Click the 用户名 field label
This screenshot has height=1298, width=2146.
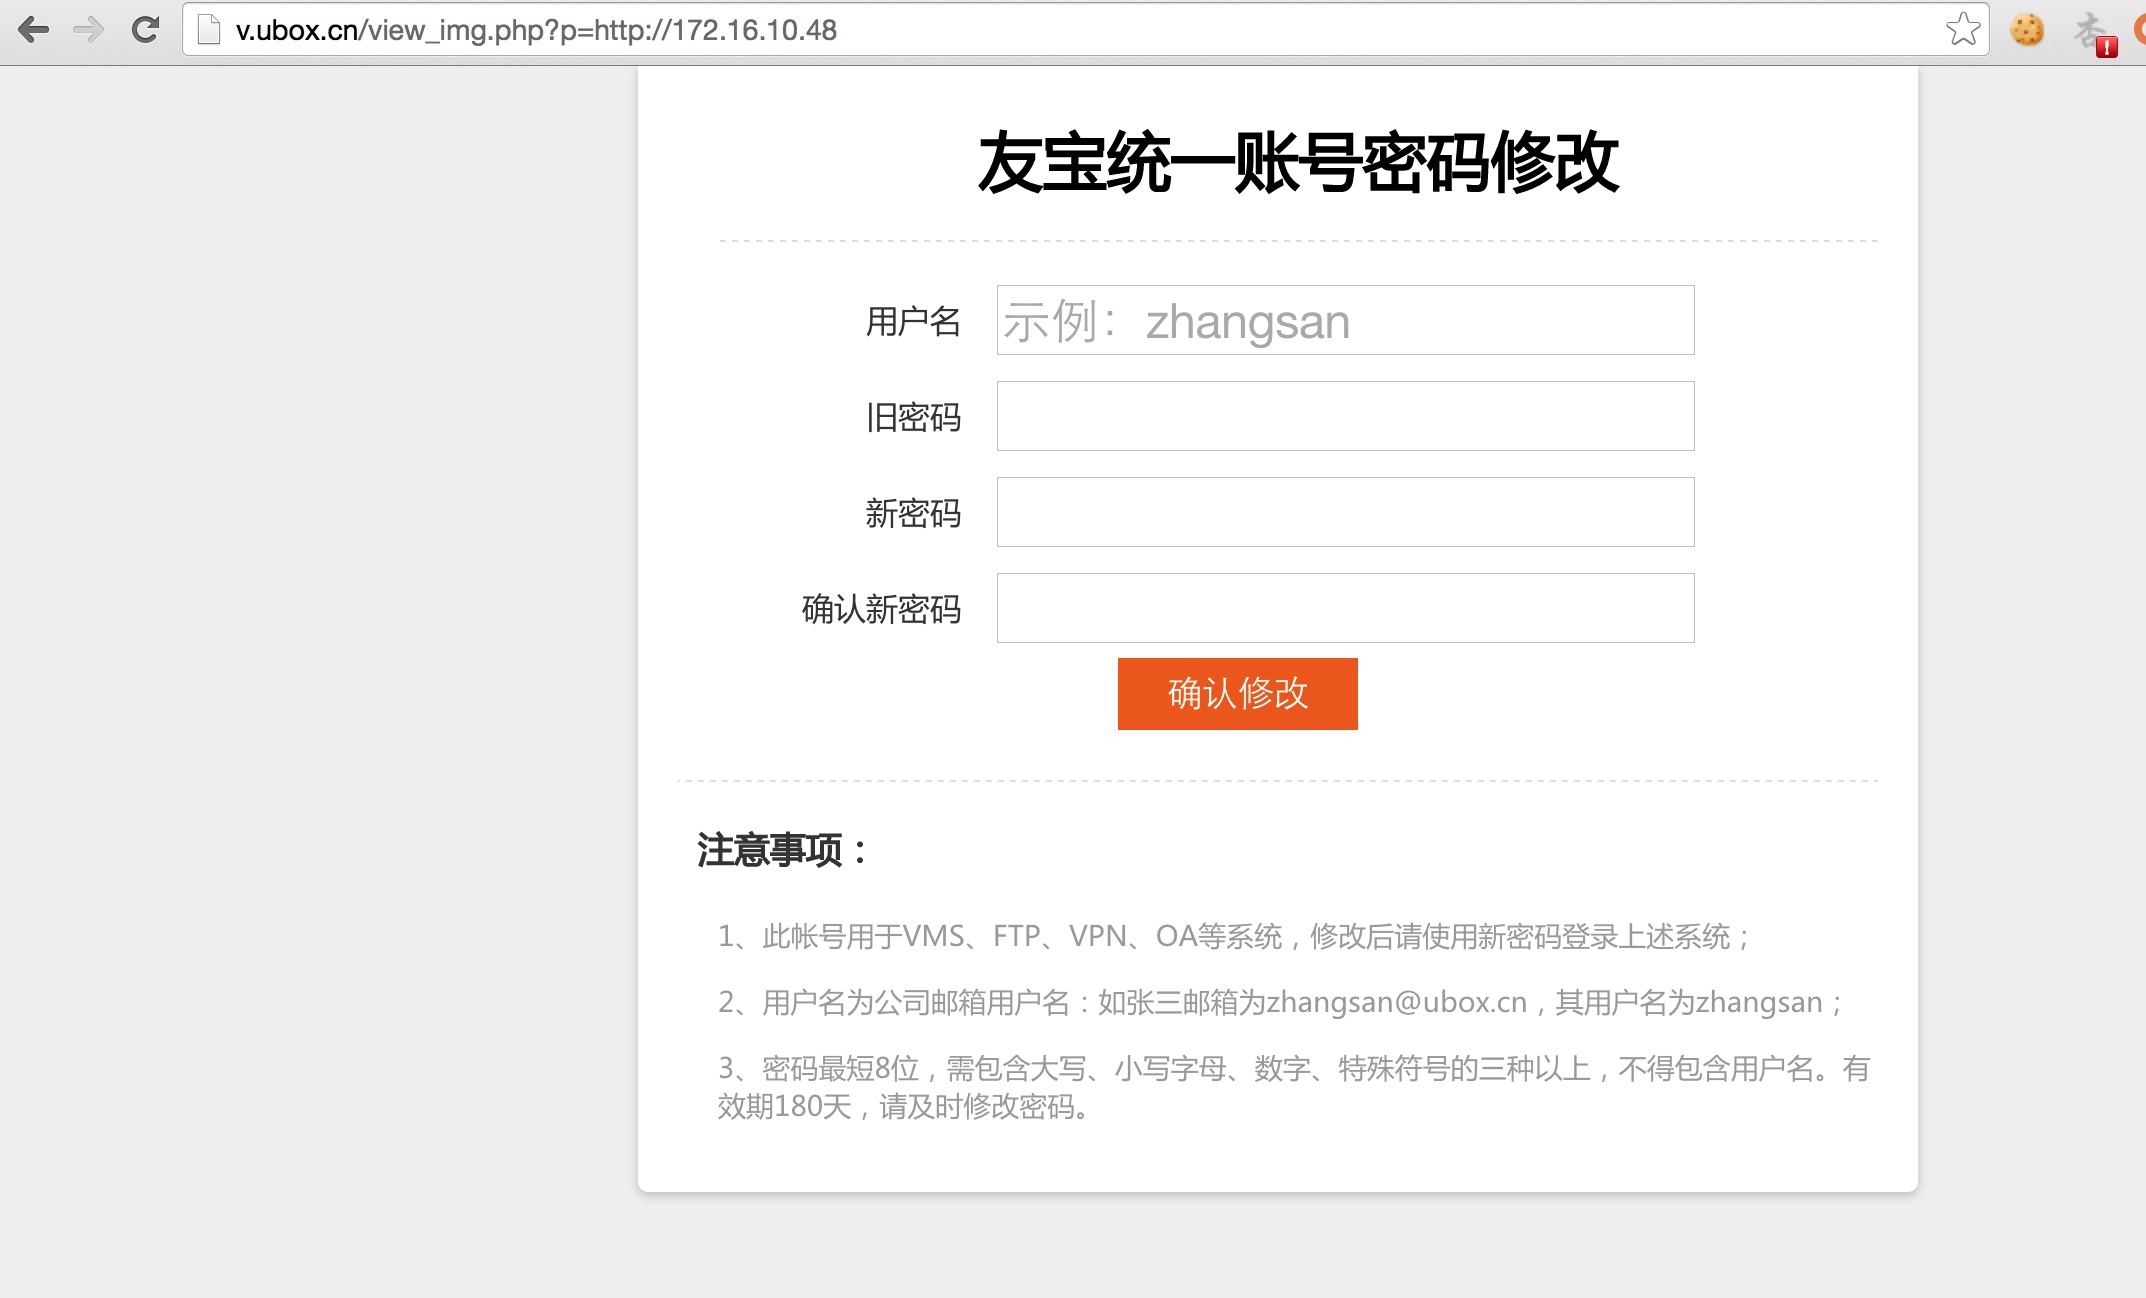[913, 322]
